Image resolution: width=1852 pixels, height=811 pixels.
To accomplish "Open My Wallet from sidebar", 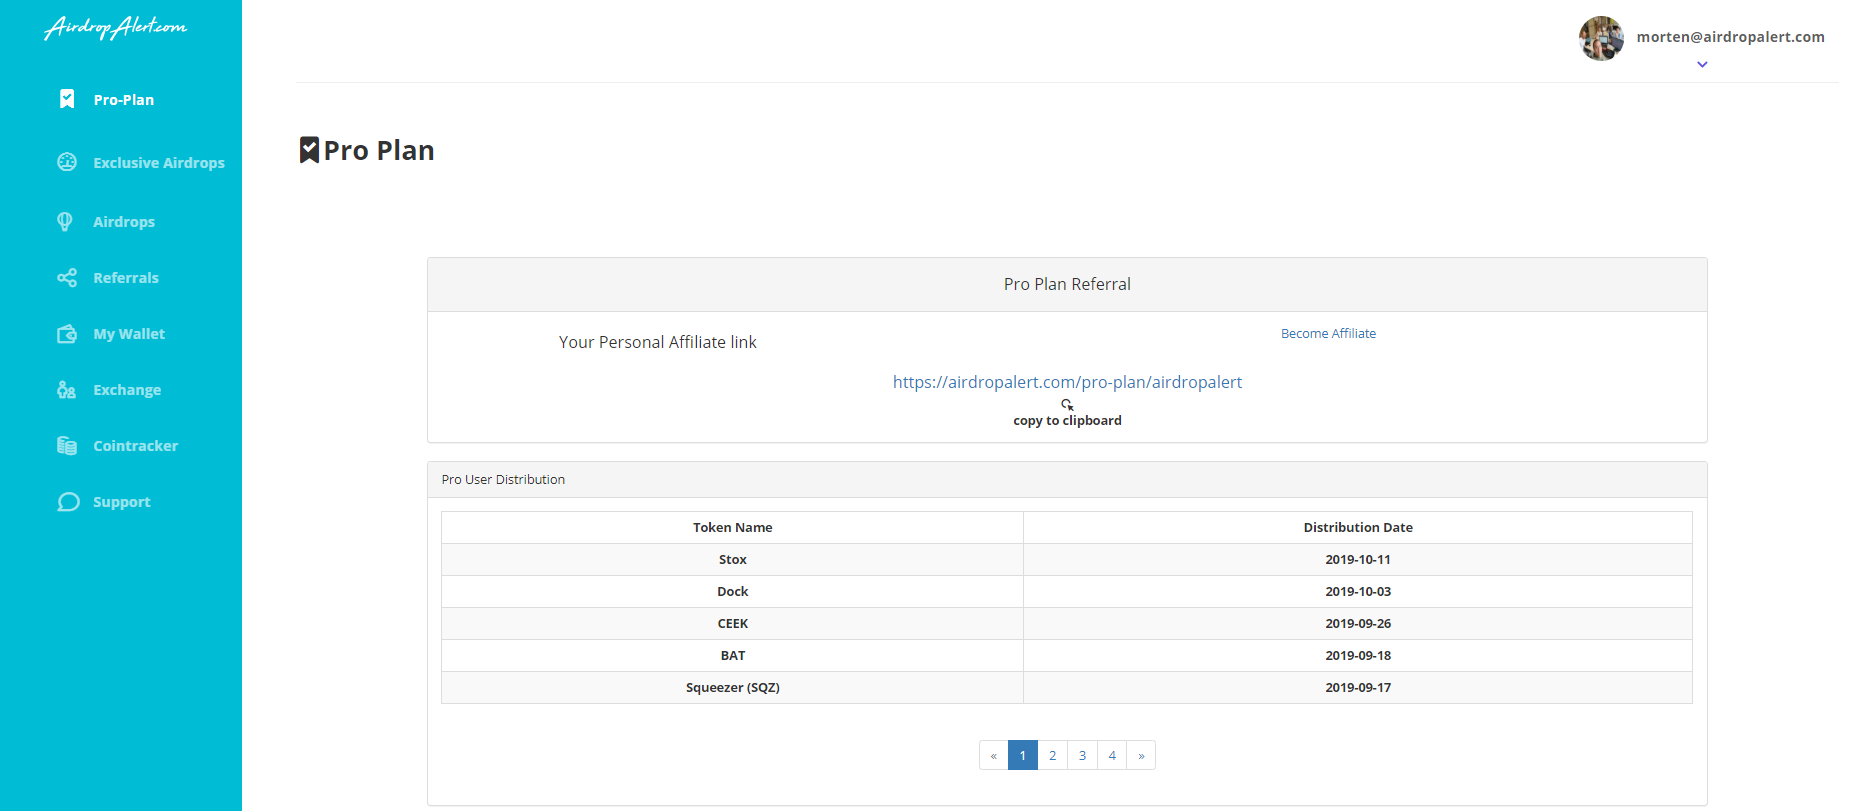I will [x=129, y=334].
